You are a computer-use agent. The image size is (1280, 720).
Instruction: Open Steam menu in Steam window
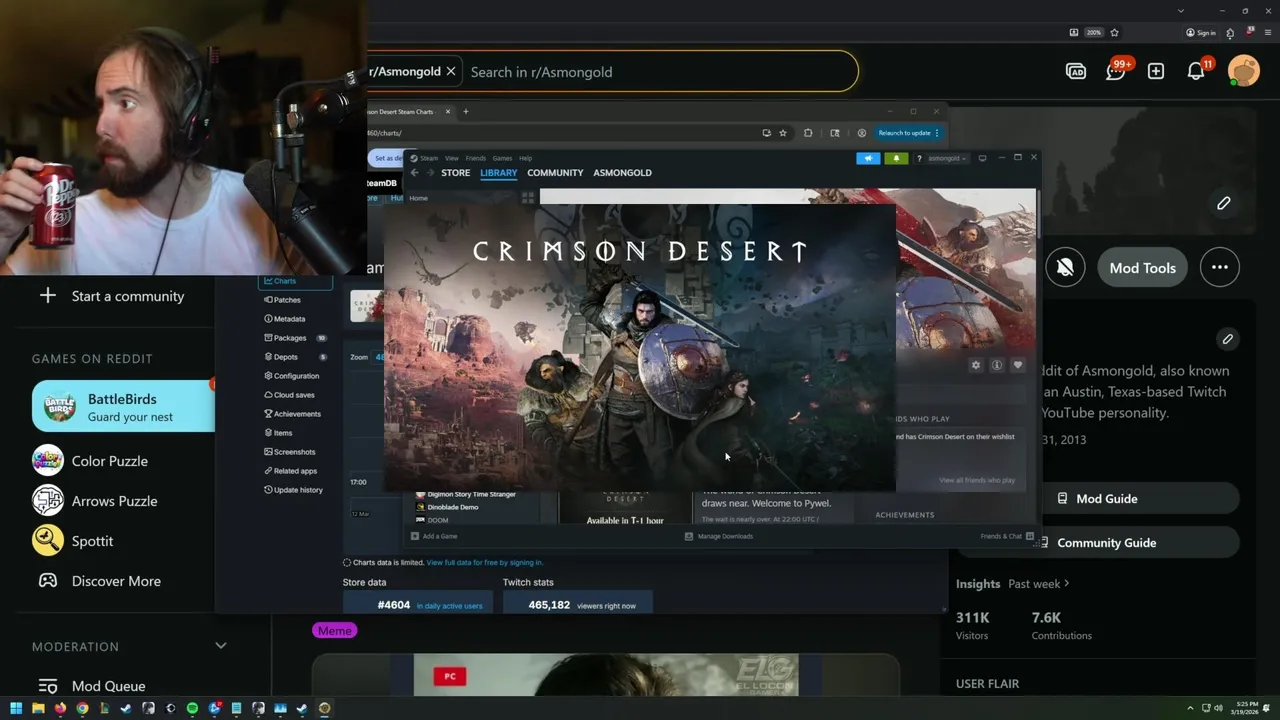pos(428,158)
